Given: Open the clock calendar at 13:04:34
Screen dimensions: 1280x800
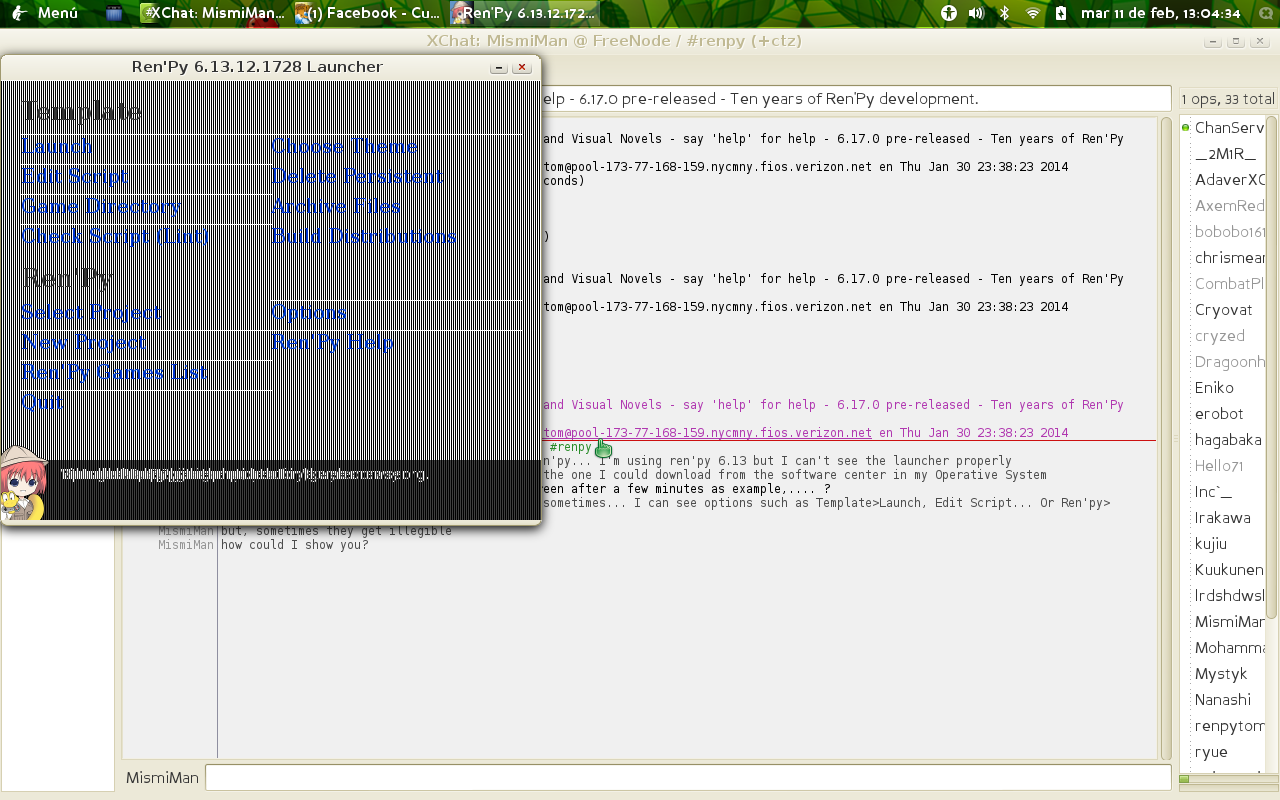Looking at the screenshot, I should [x=1161, y=13].
